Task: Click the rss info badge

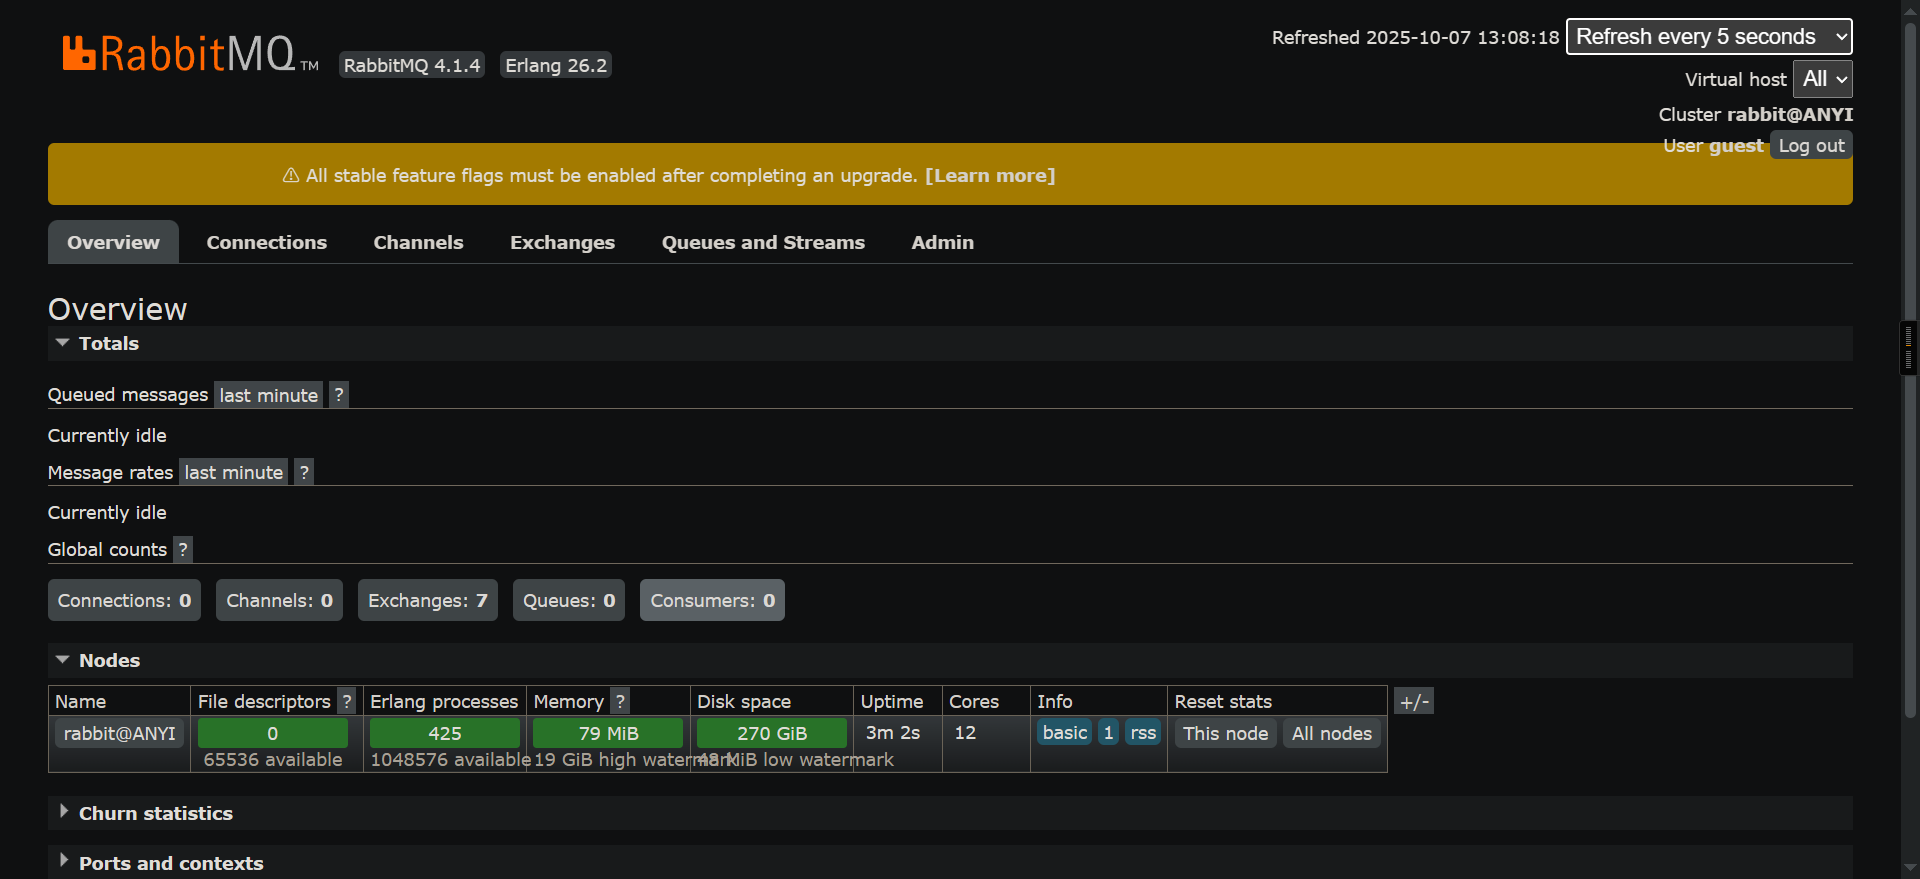Action: pos(1143,733)
